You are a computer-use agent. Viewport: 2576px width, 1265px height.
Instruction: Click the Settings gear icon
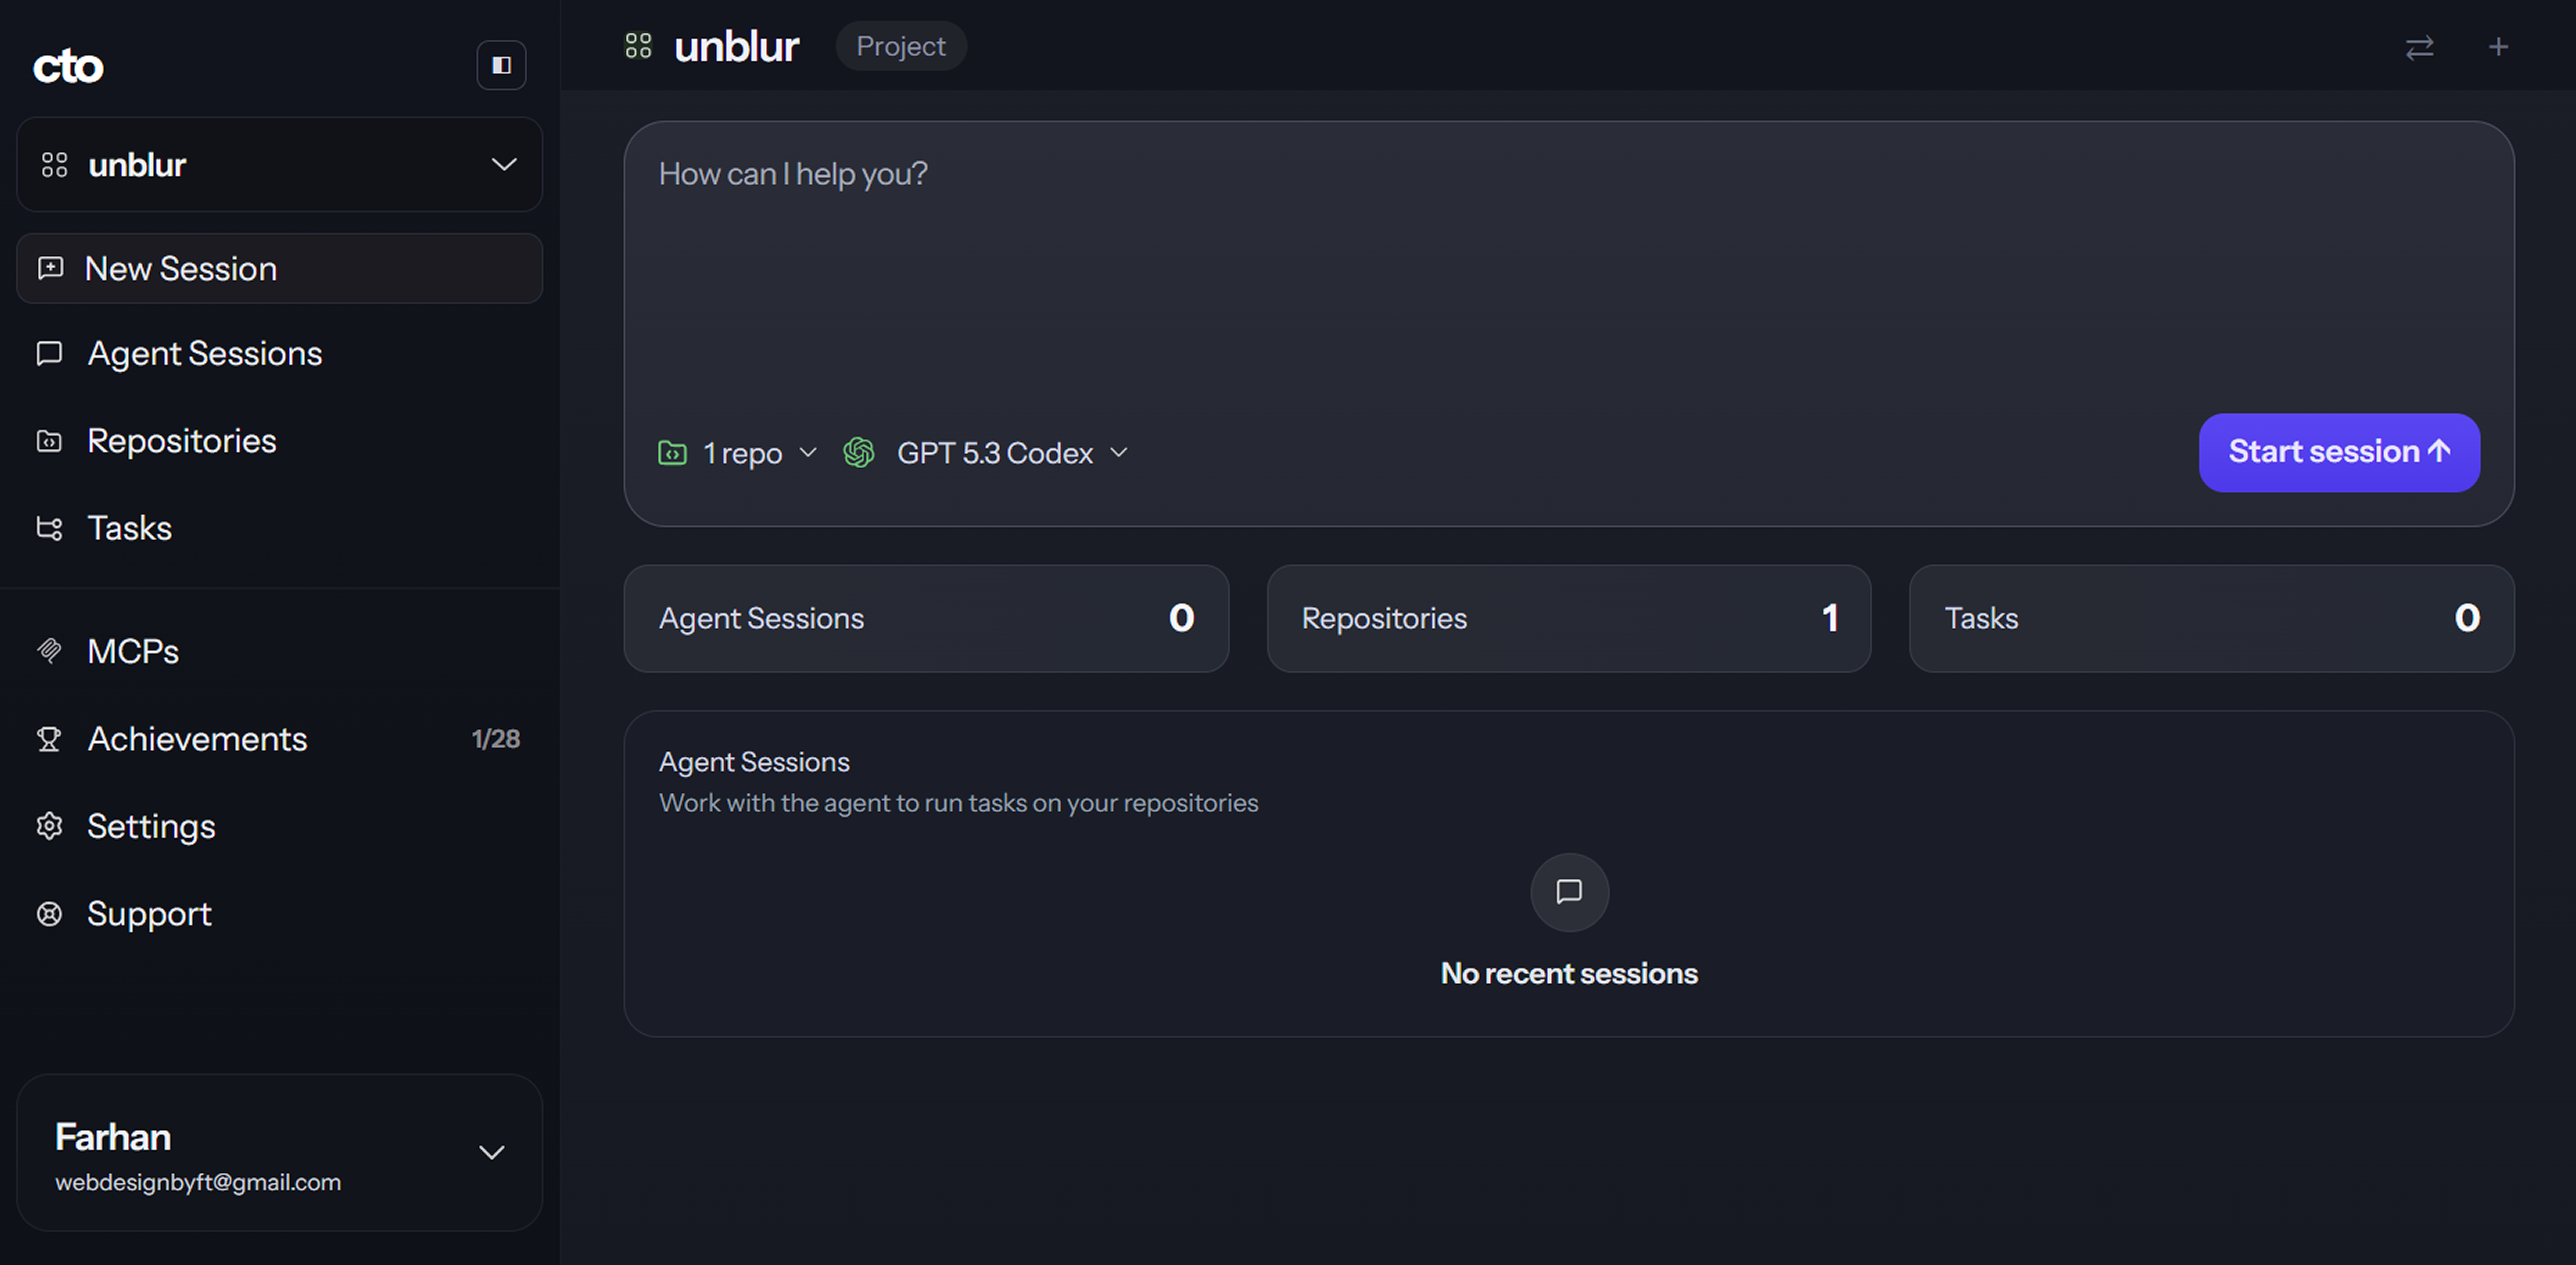coord(49,826)
